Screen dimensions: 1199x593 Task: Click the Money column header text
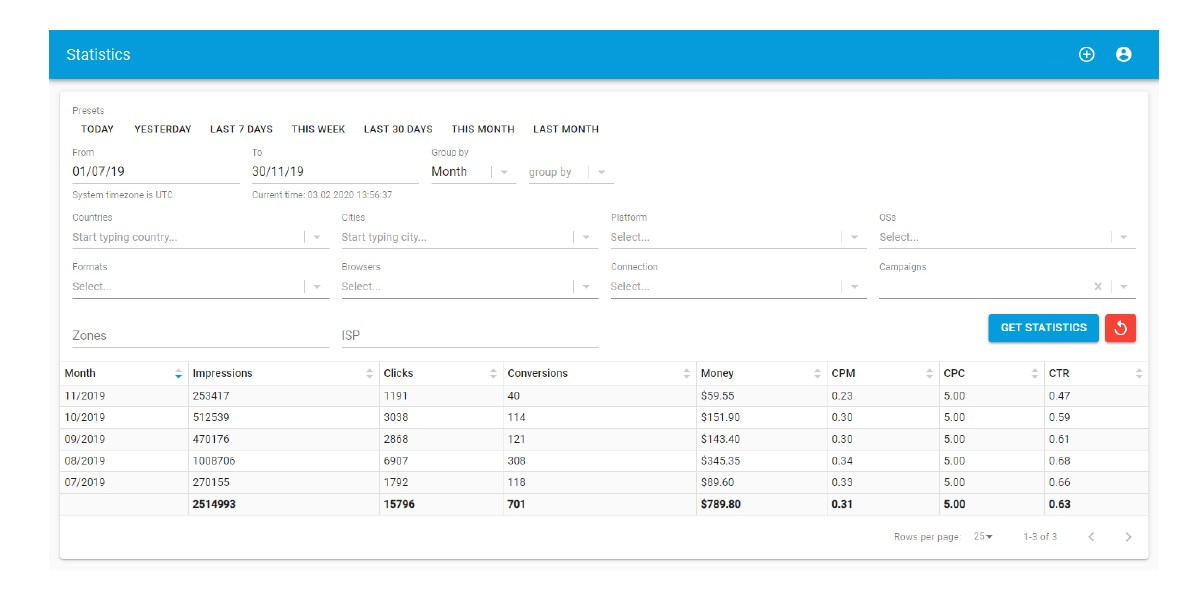(717, 373)
